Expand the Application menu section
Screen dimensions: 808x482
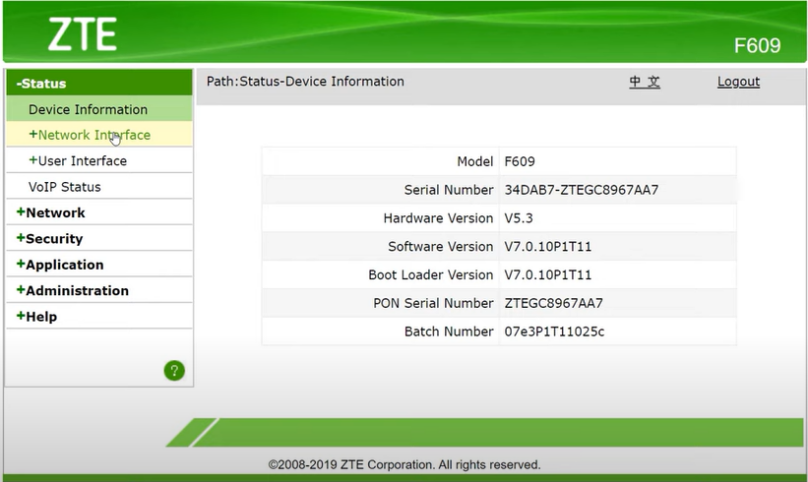(99, 264)
